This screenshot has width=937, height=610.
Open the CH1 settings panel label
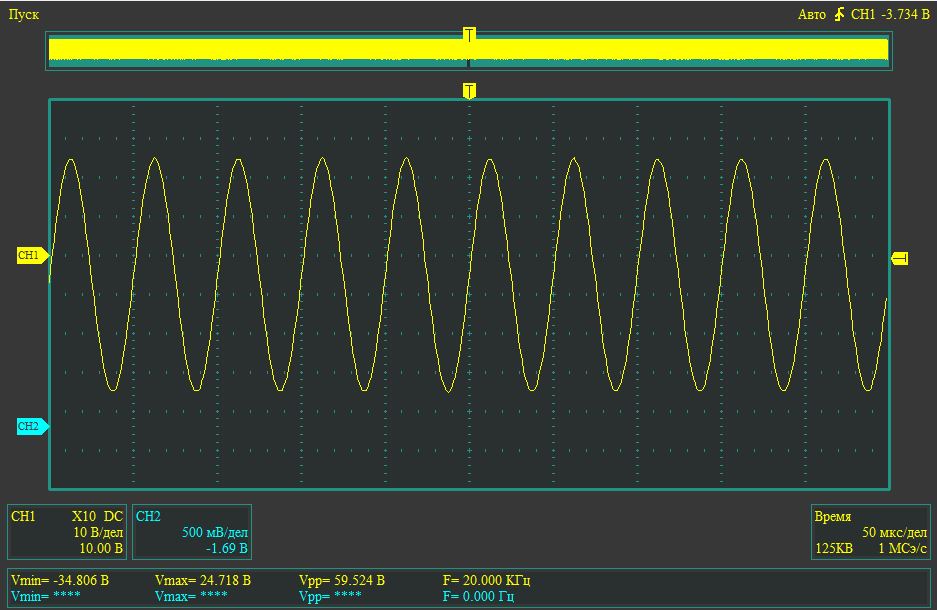(23, 516)
